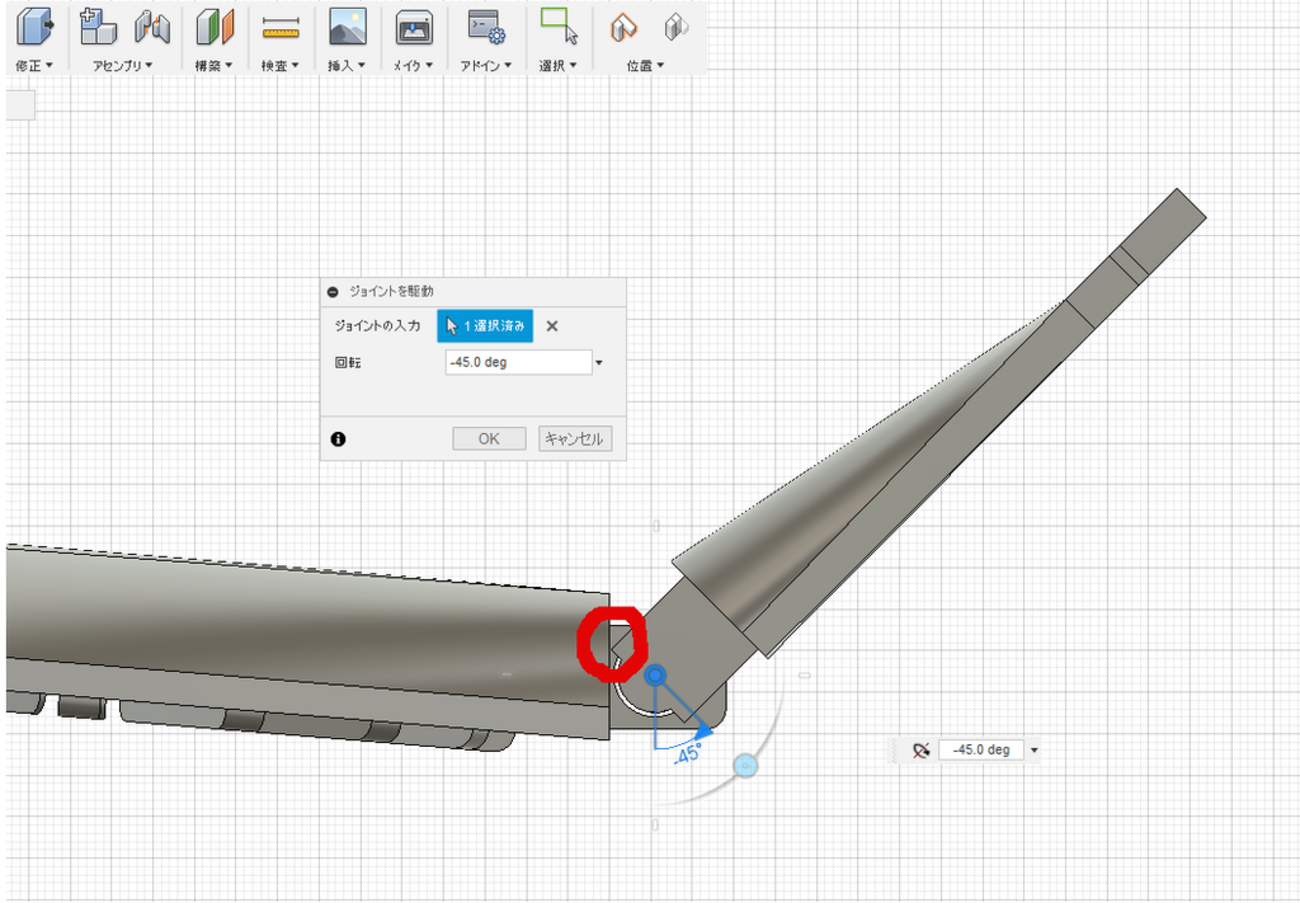Collapse the ジョイントを駆動 dialog
The width and height of the screenshot is (1300, 903).
[333, 292]
